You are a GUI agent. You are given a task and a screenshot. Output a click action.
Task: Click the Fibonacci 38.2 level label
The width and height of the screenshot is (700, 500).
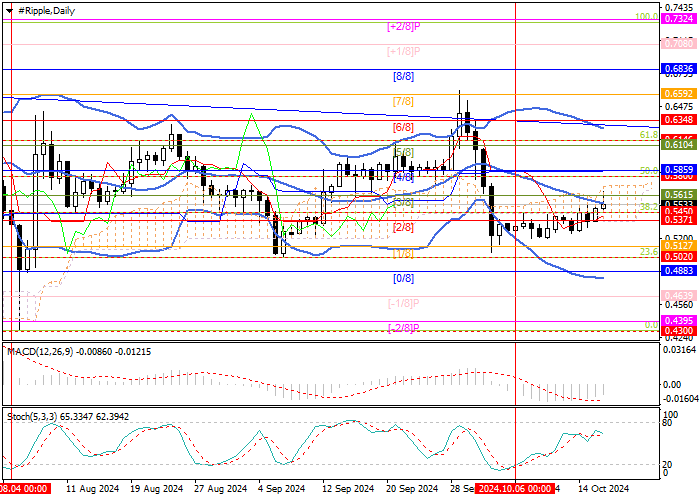click(649, 207)
